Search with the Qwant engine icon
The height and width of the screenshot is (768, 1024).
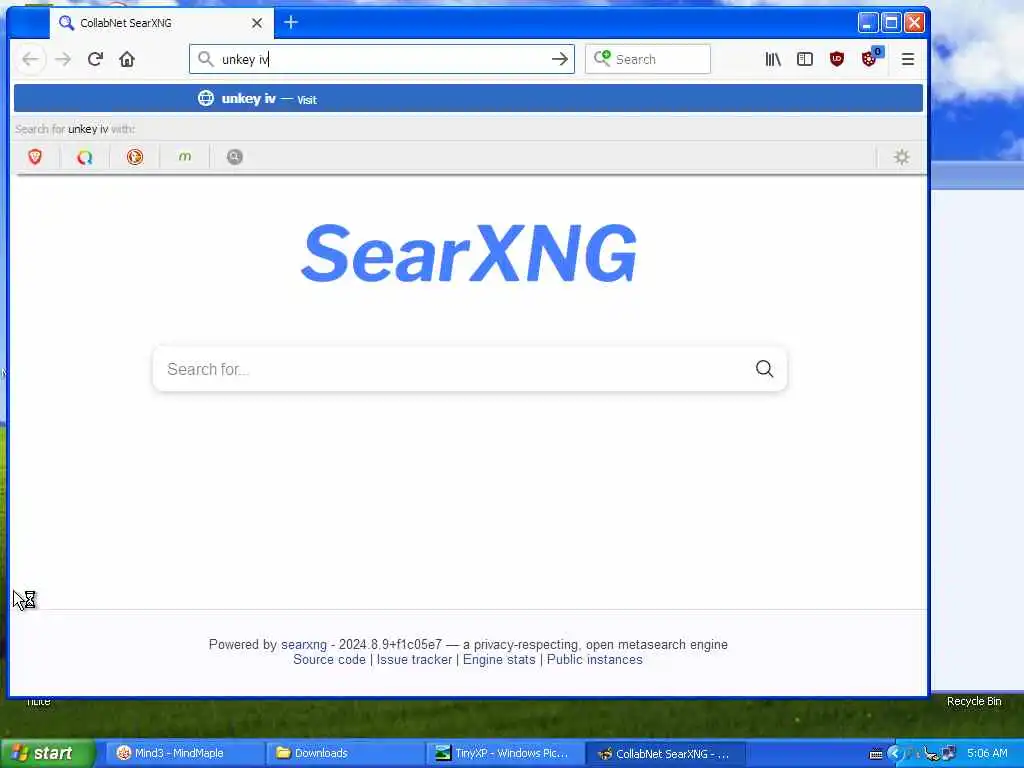pyautogui.click(x=85, y=157)
